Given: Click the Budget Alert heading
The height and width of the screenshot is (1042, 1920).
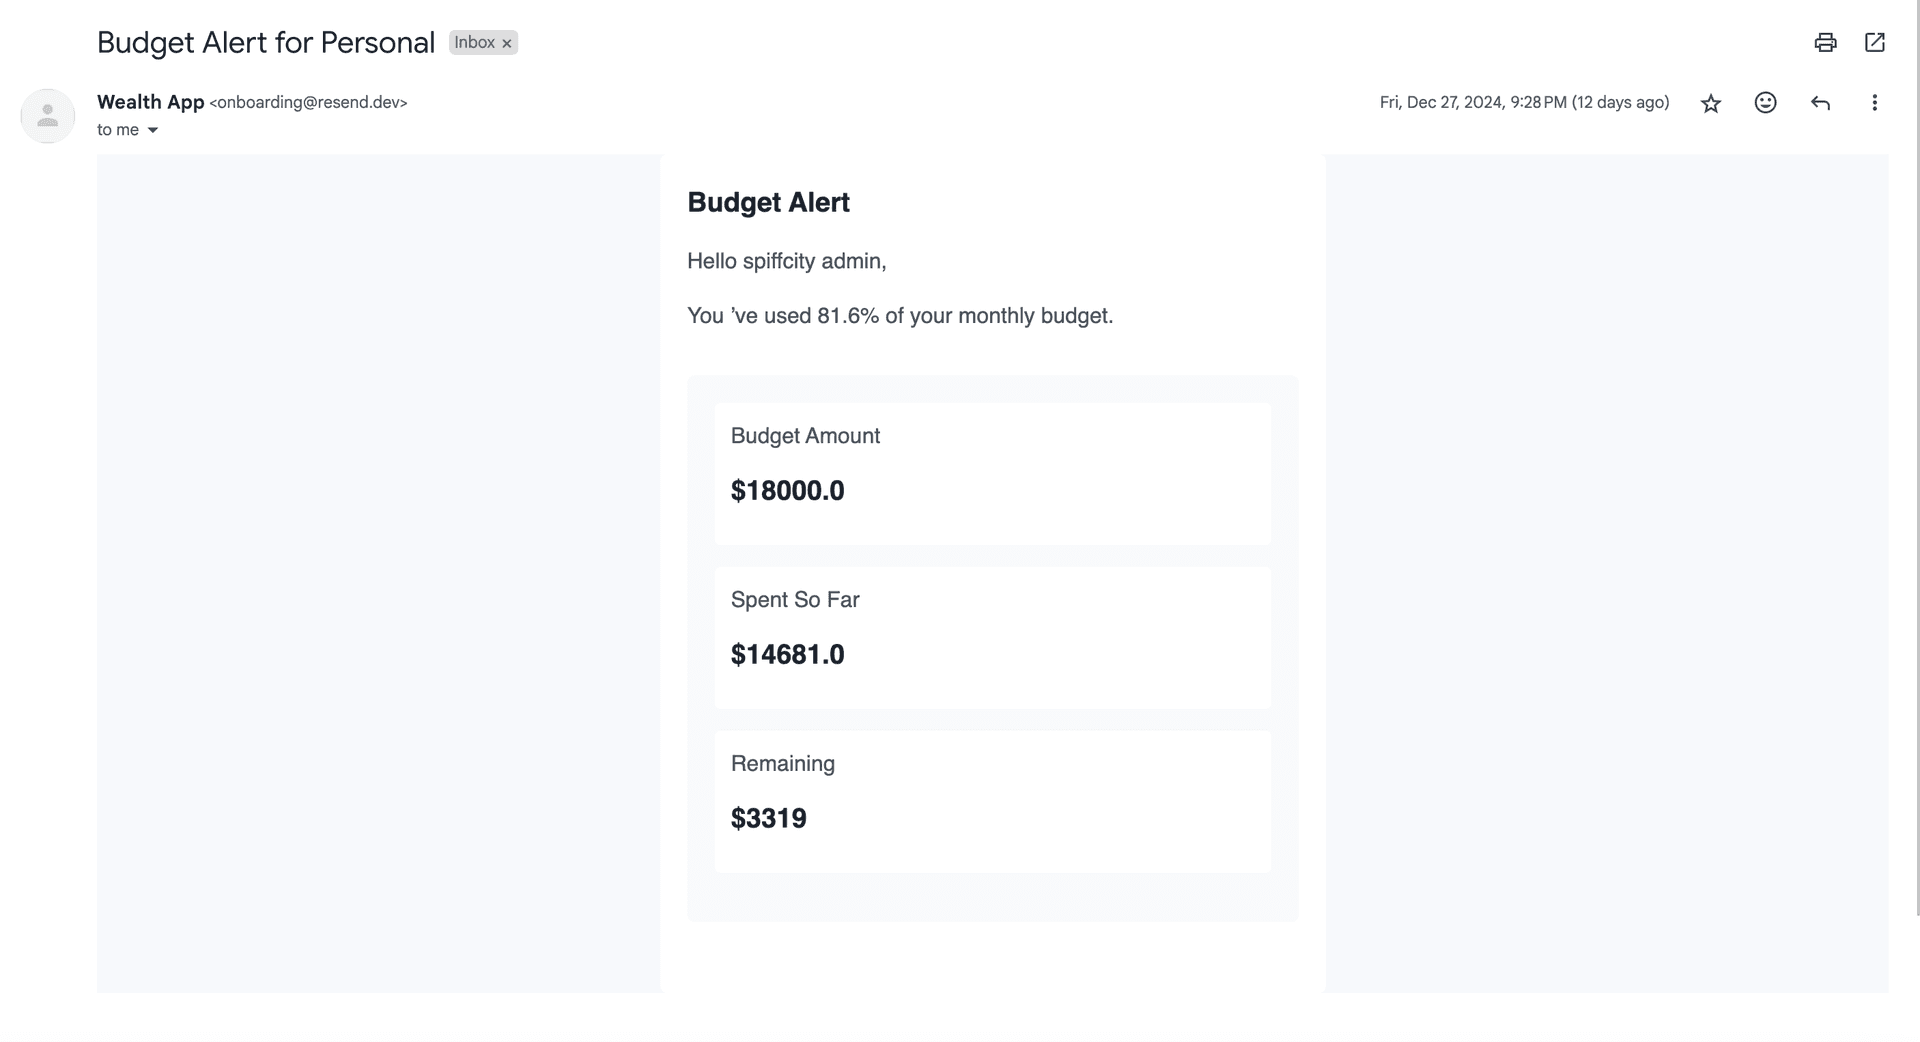Looking at the screenshot, I should point(768,202).
